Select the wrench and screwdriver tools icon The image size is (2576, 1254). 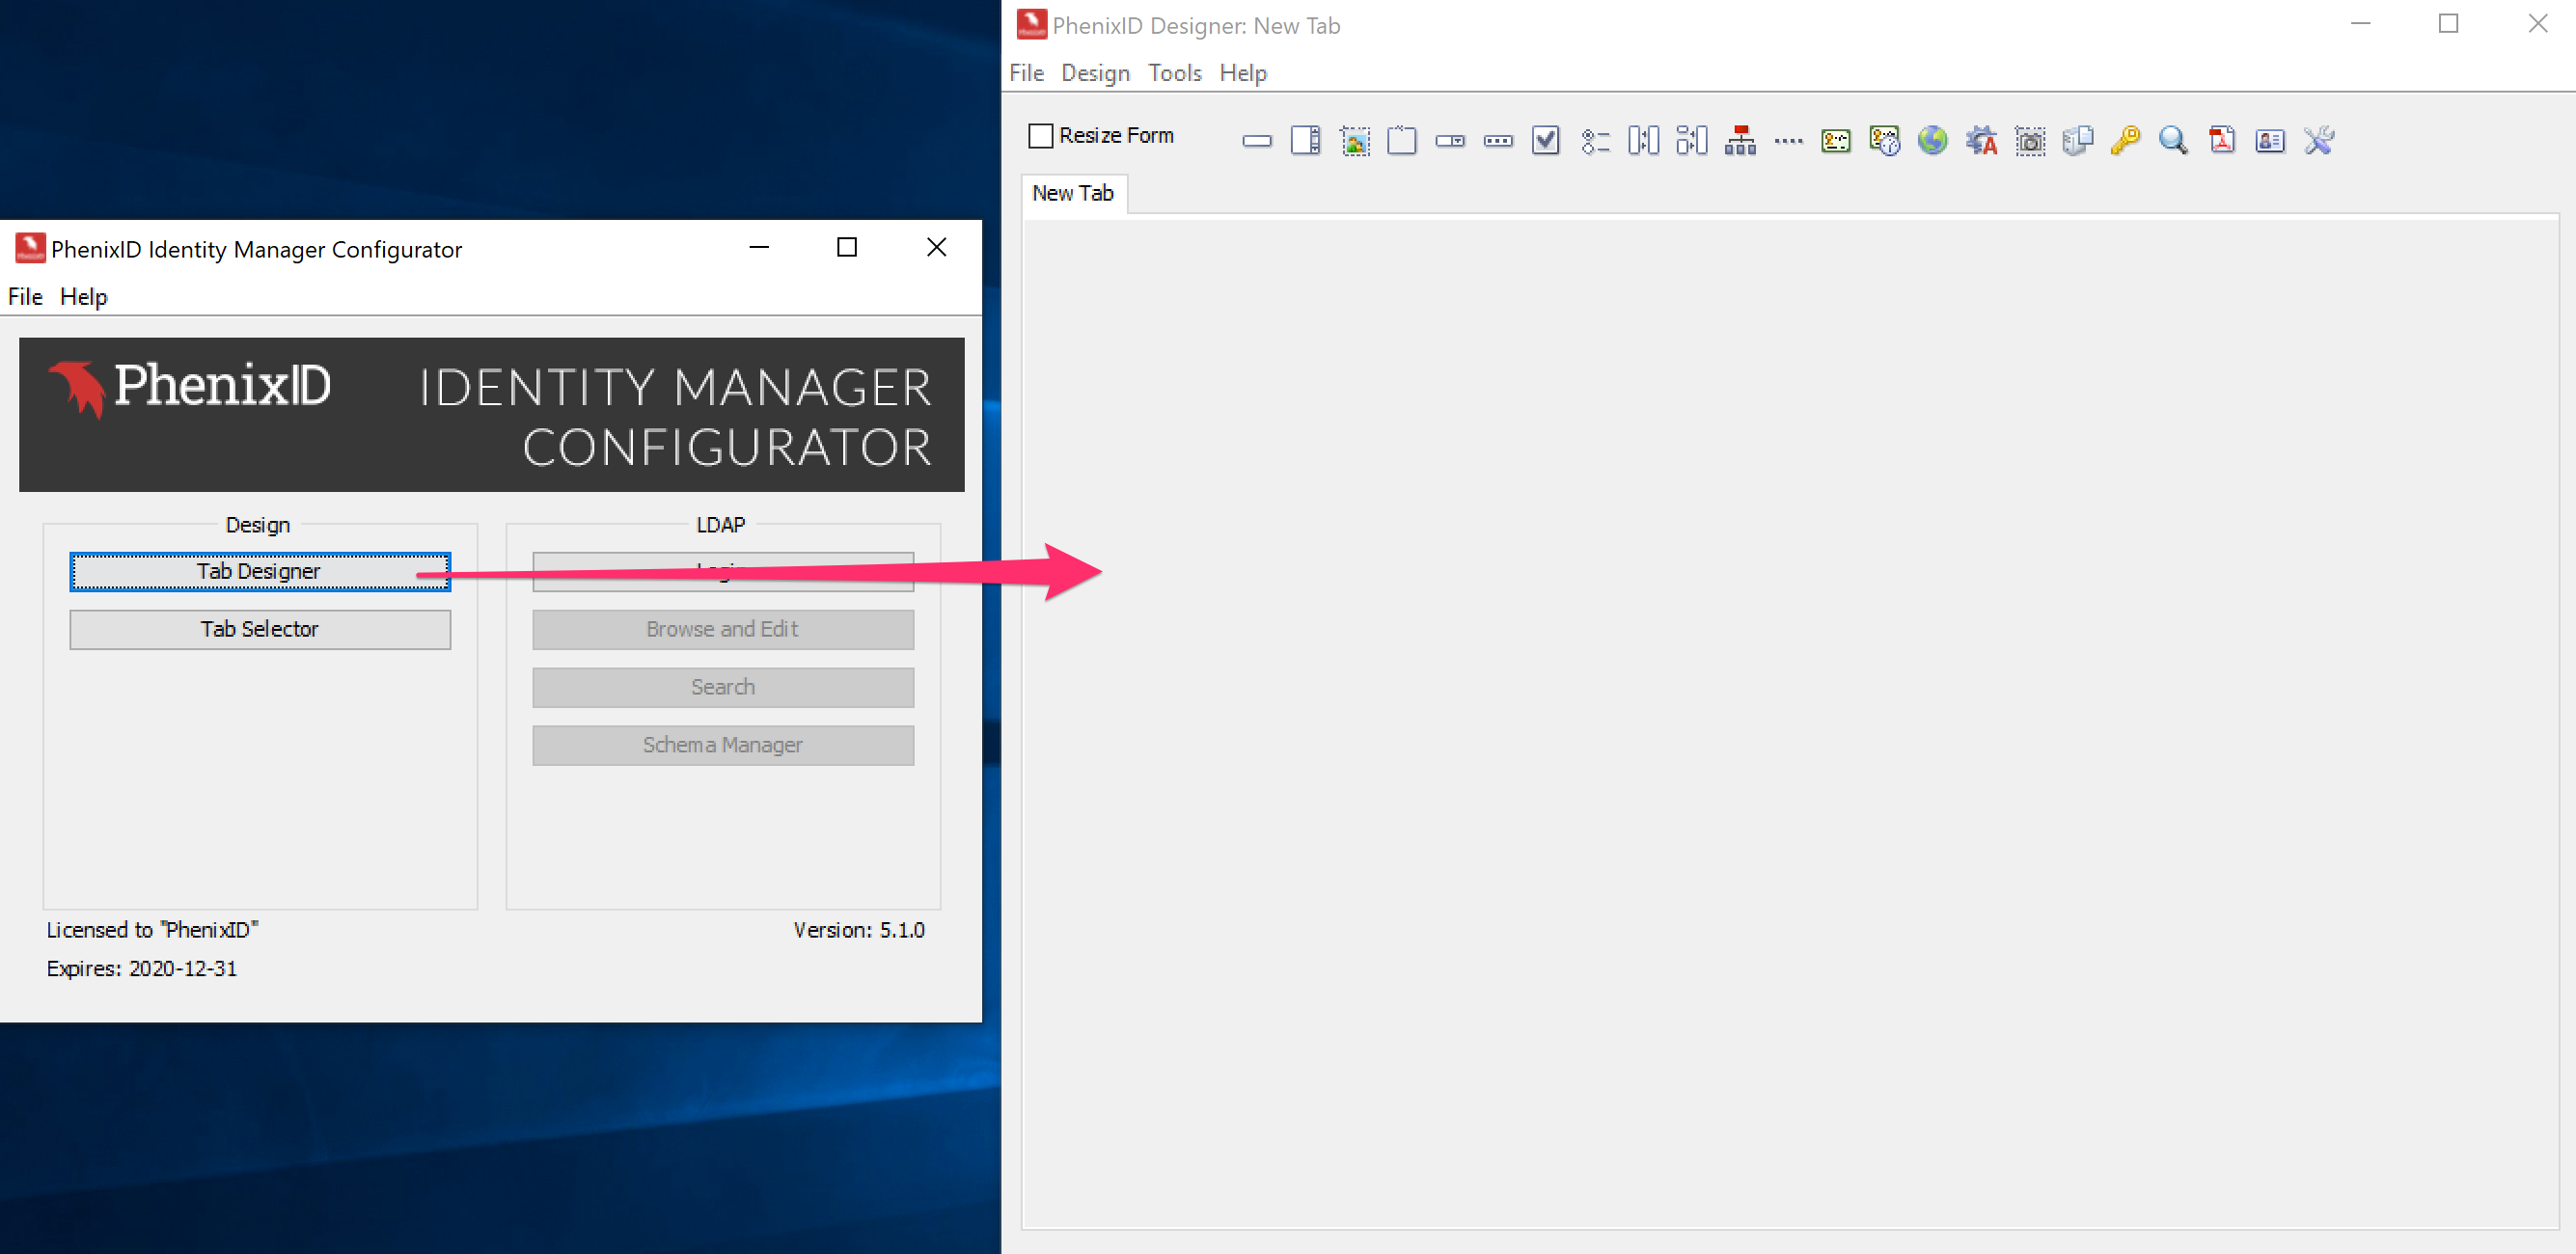click(2318, 140)
